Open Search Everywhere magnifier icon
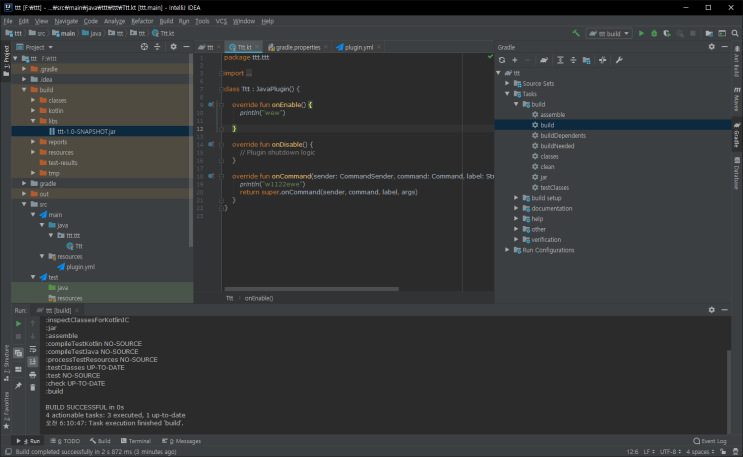Screen dimensions: 743x457 735,33
